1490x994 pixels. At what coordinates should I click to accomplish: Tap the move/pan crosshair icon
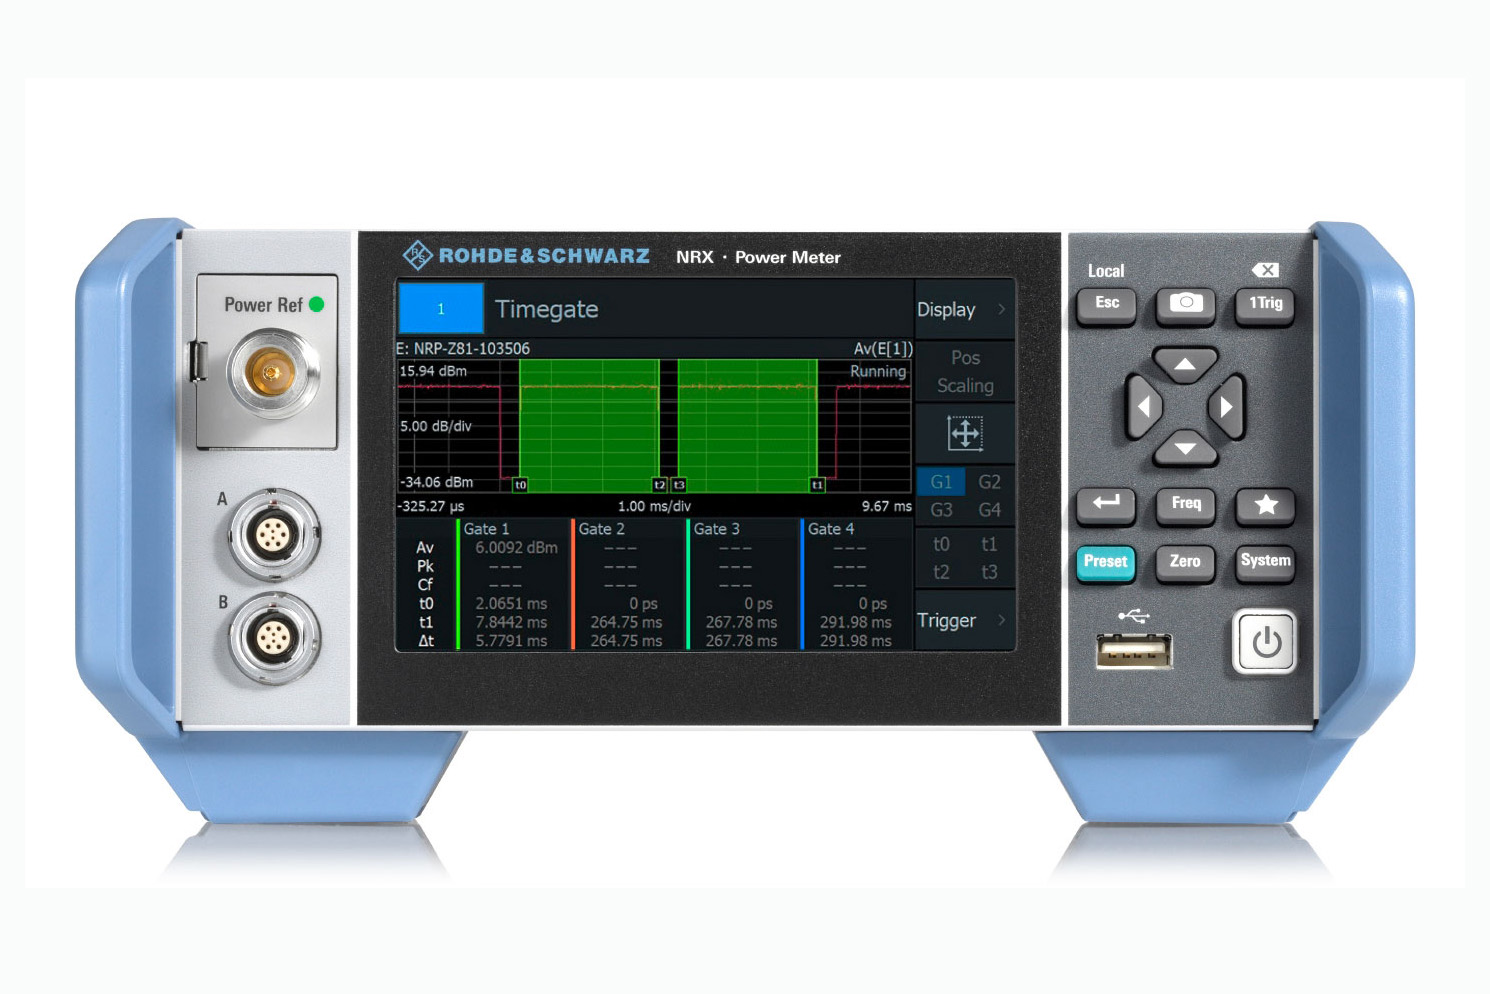point(965,434)
